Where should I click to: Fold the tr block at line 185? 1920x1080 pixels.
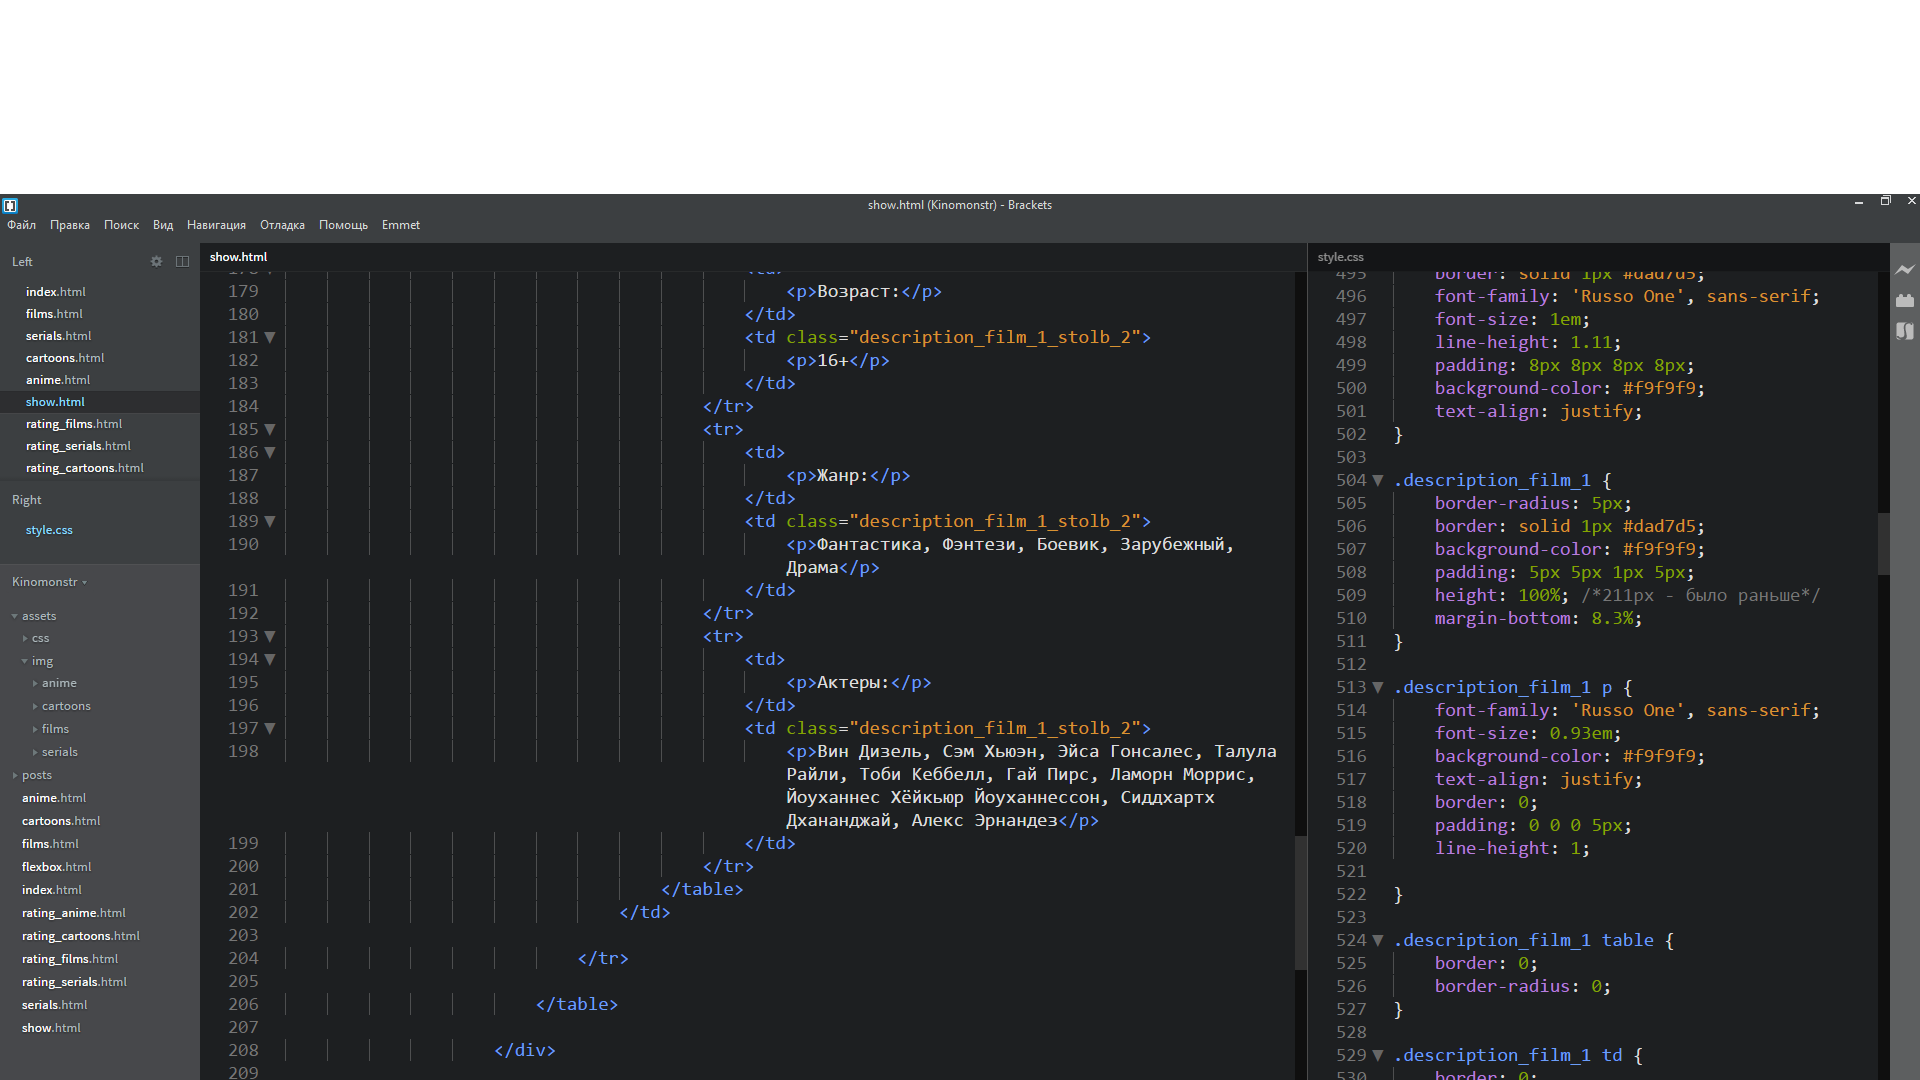pyautogui.click(x=270, y=429)
